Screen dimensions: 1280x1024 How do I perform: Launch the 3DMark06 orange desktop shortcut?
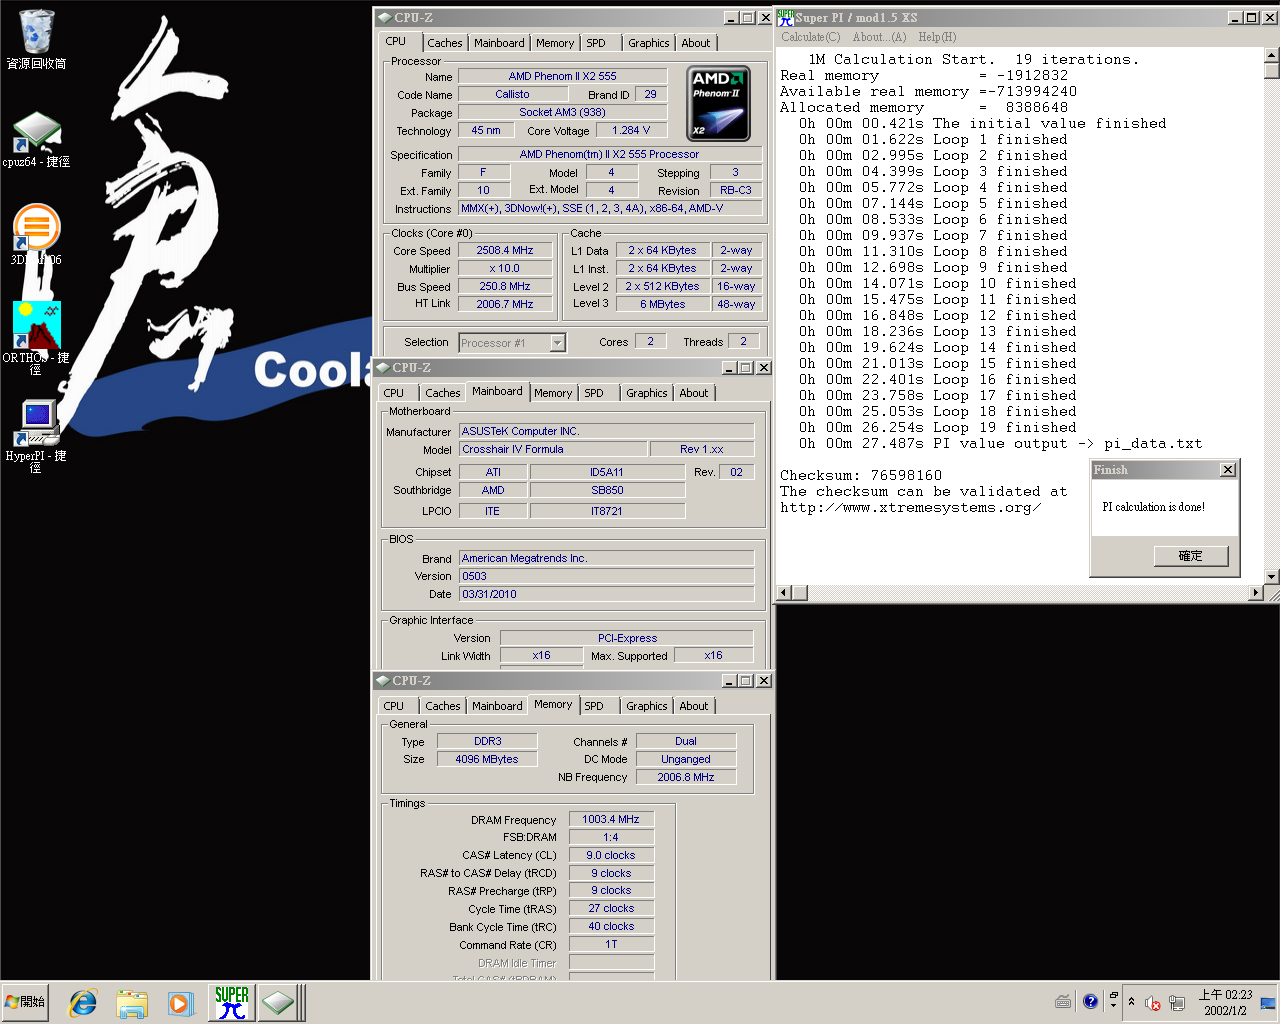36,234
